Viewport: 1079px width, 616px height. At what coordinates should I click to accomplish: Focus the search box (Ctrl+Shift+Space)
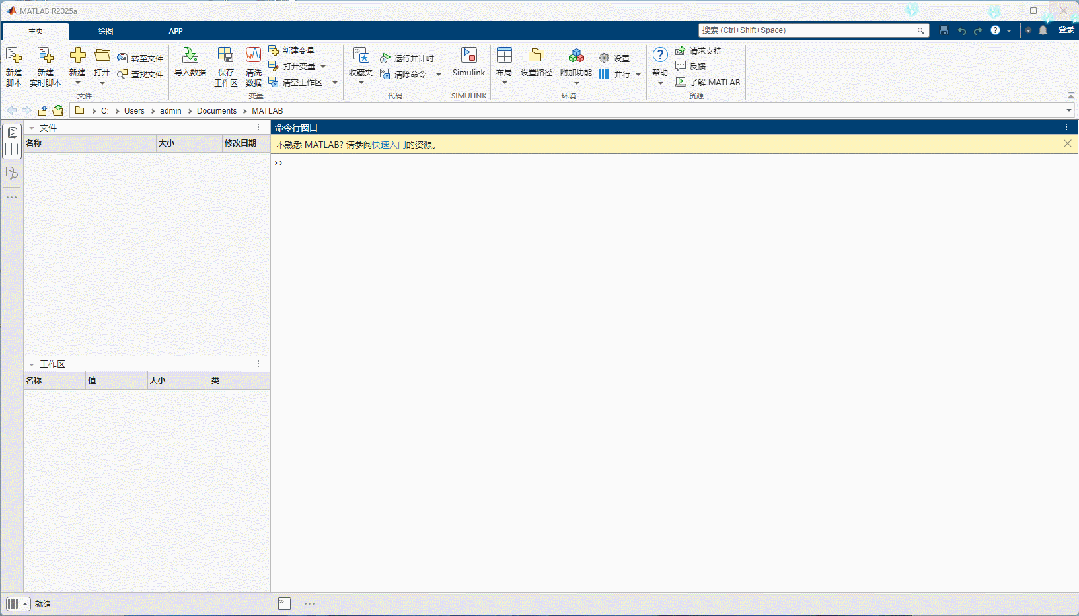coord(813,30)
